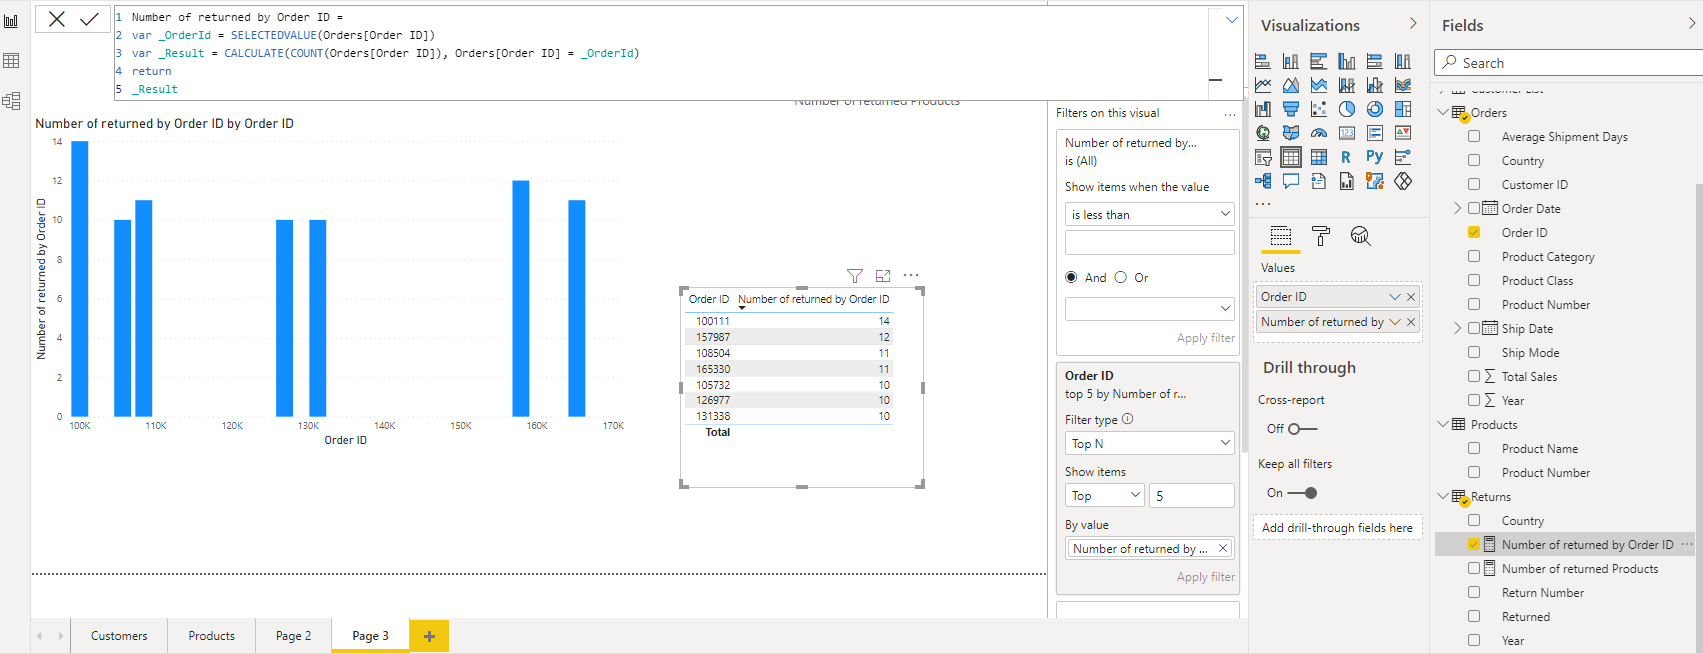This screenshot has height=654, width=1703.
Task: Check the Average Shipment Days field
Action: coord(1474,136)
